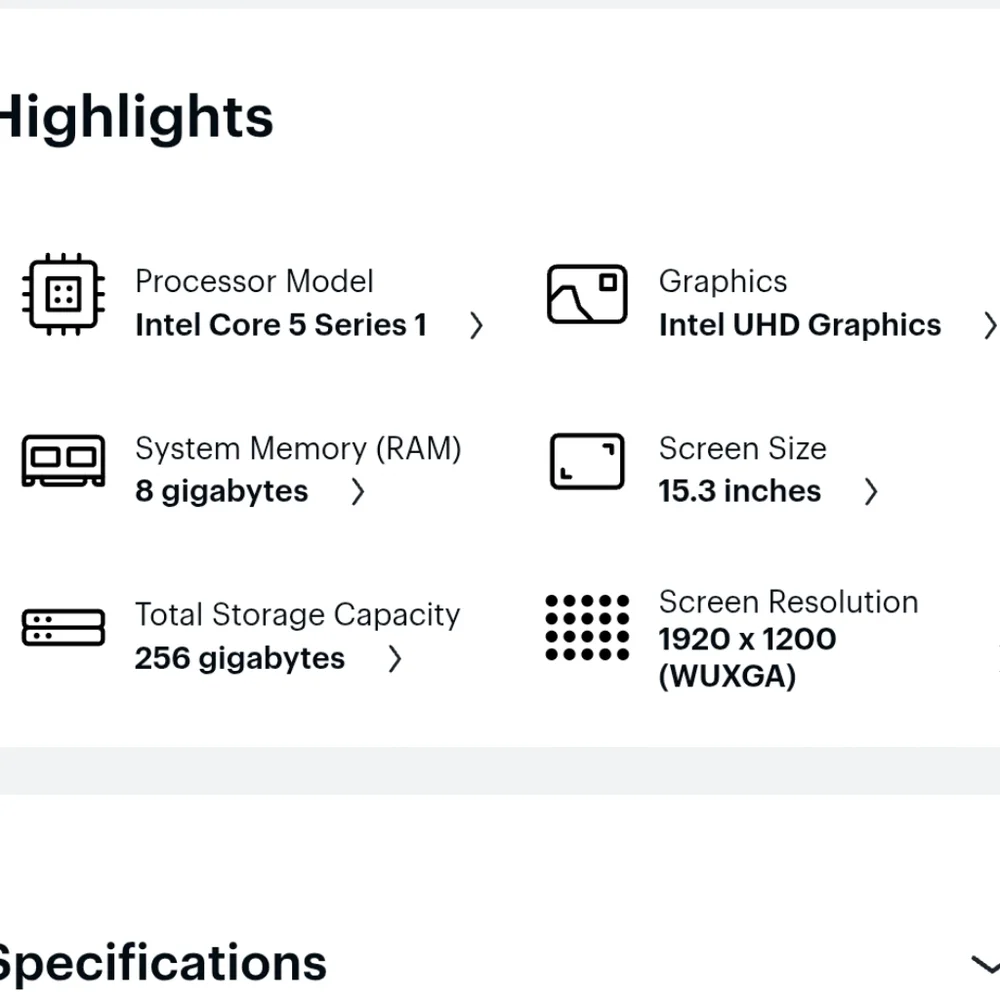Click the storage drive icon
1000x1000 pixels.
63,628
